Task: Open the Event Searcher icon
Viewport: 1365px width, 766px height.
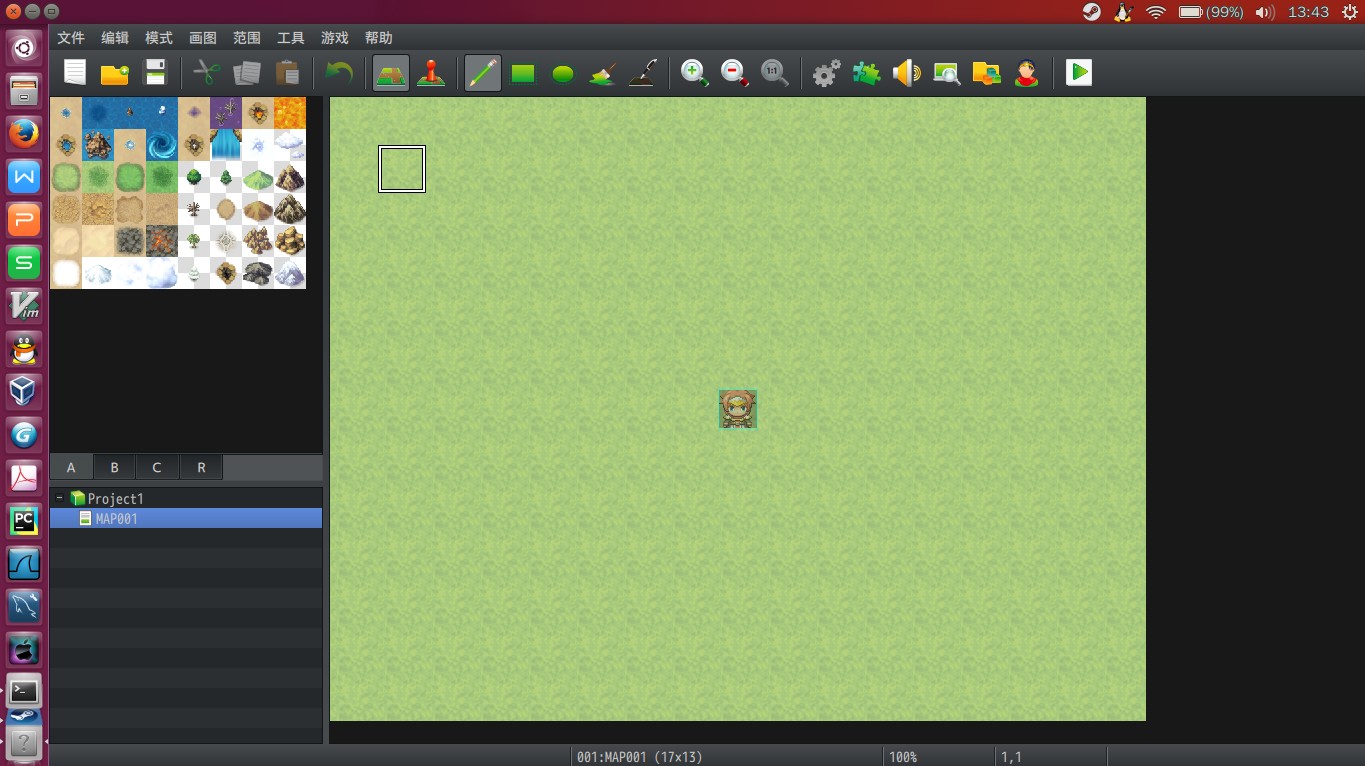Action: (x=946, y=73)
